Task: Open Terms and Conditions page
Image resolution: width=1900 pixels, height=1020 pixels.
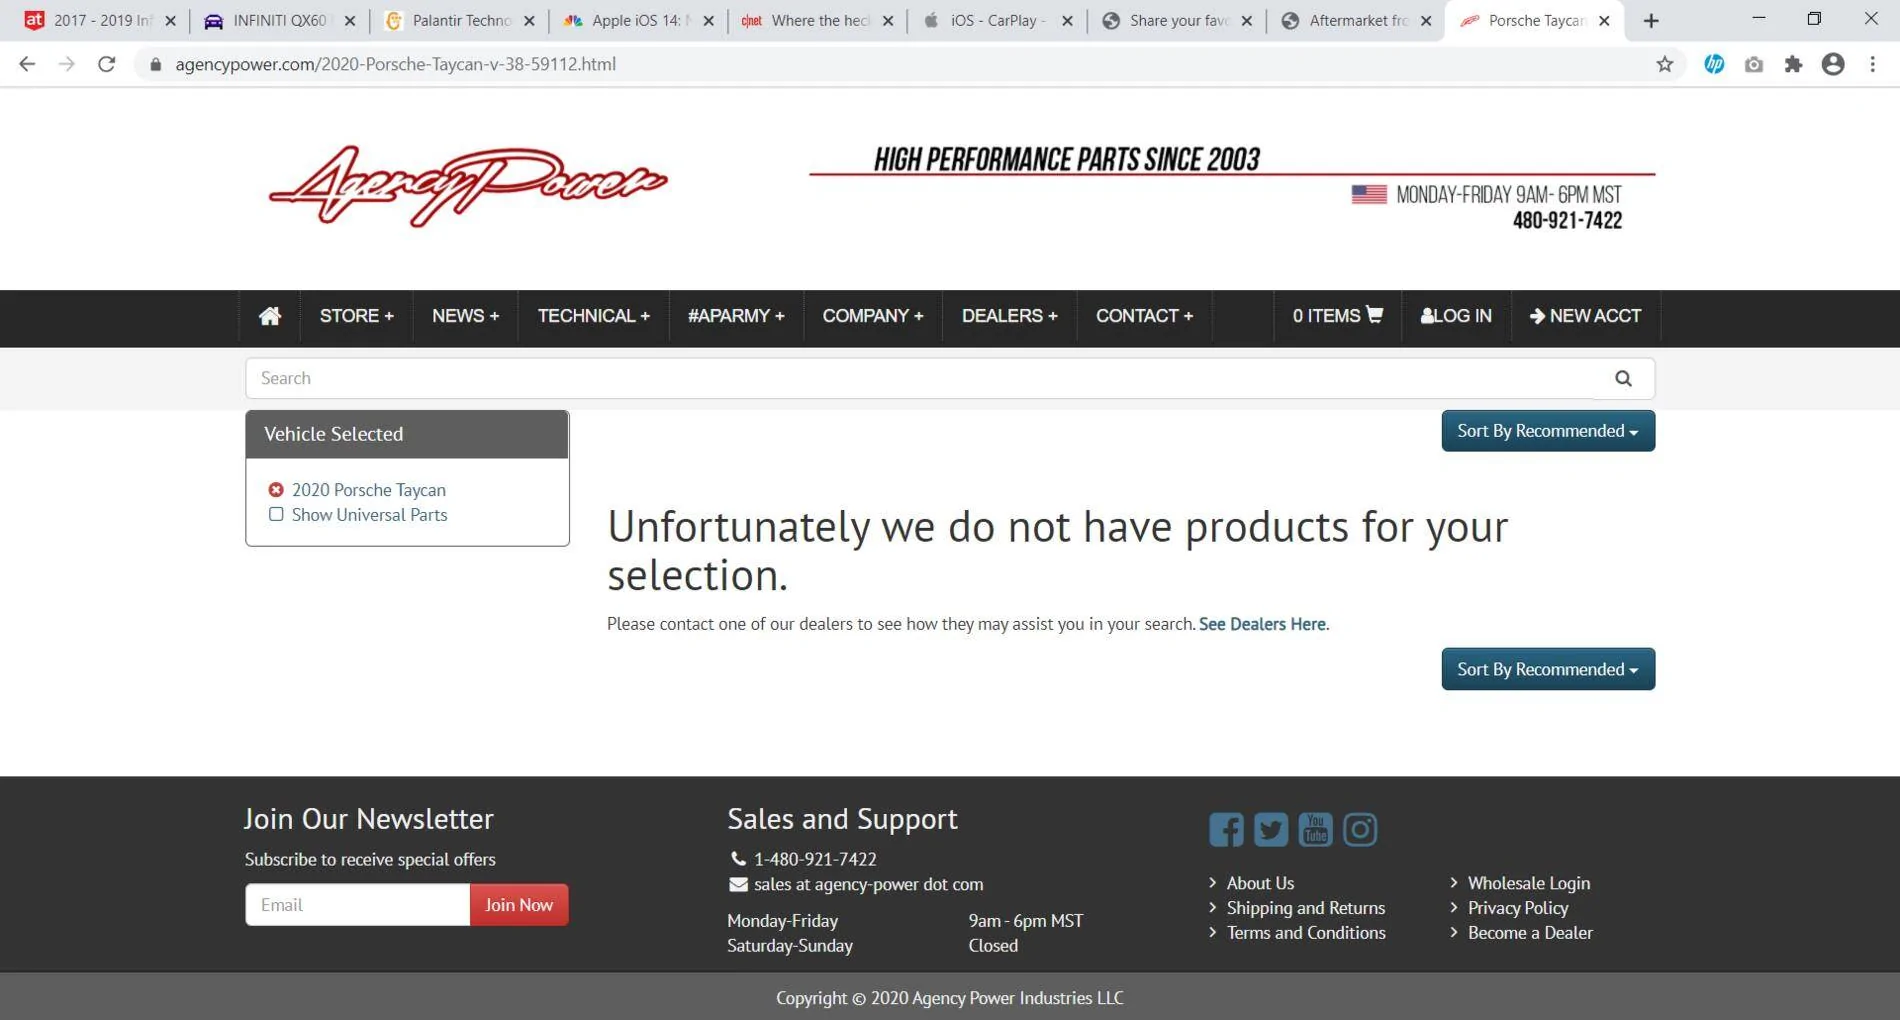Action: coord(1306,933)
